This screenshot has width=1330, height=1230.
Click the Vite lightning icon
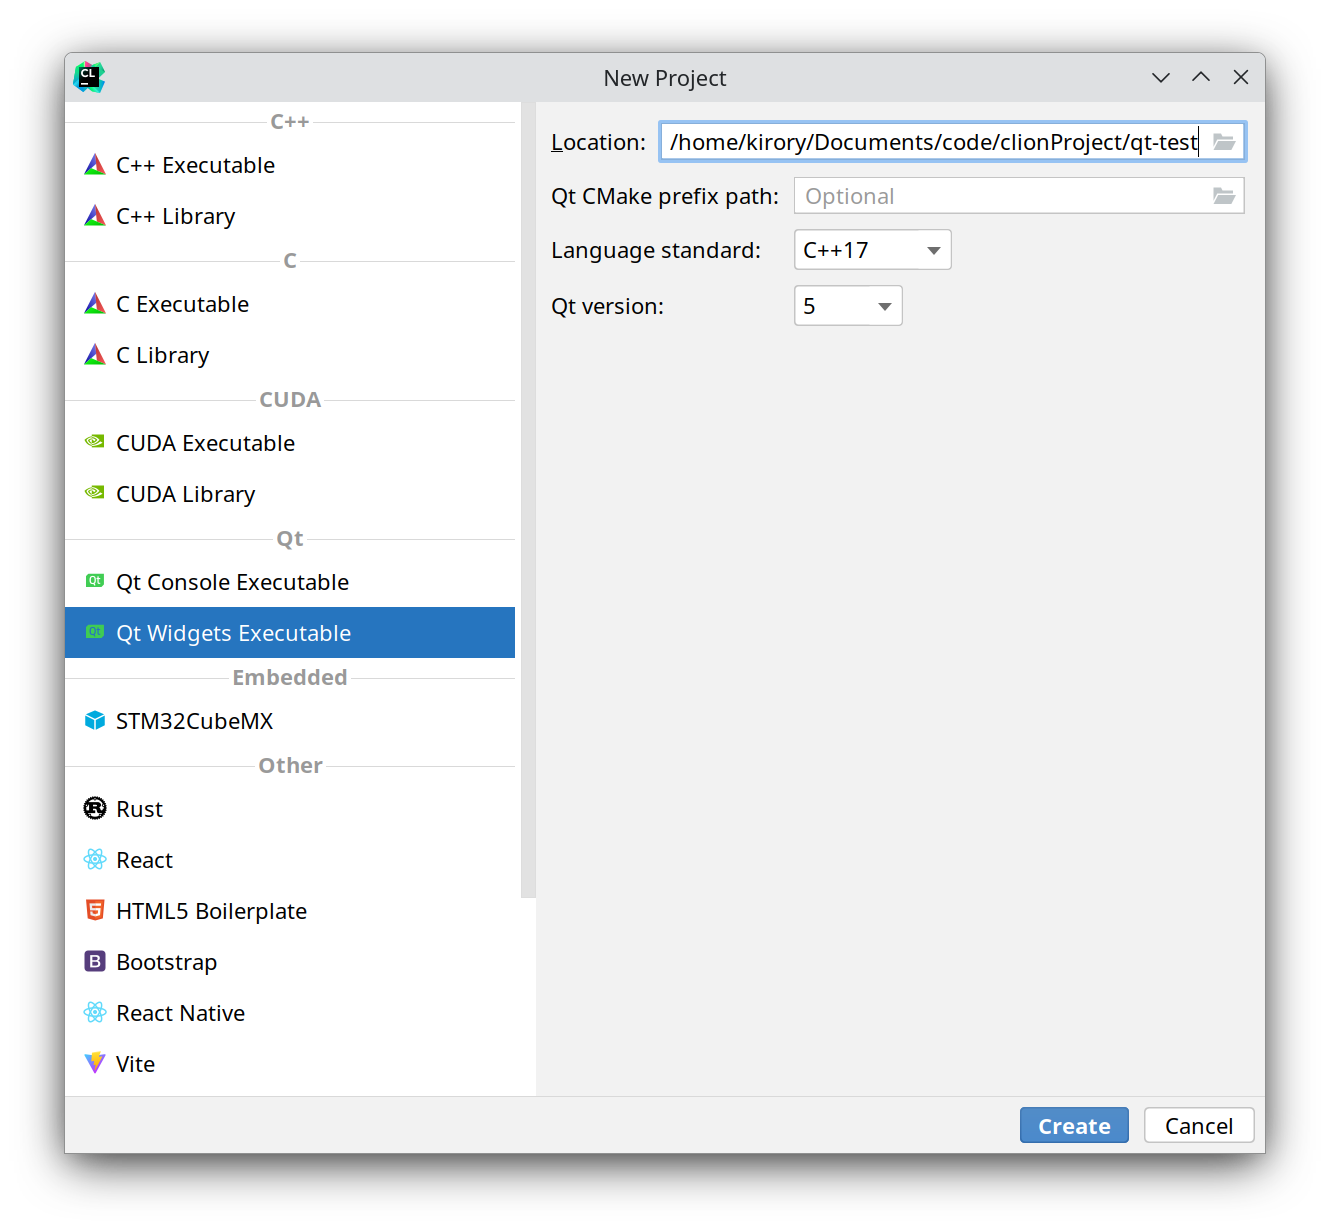tap(95, 1064)
